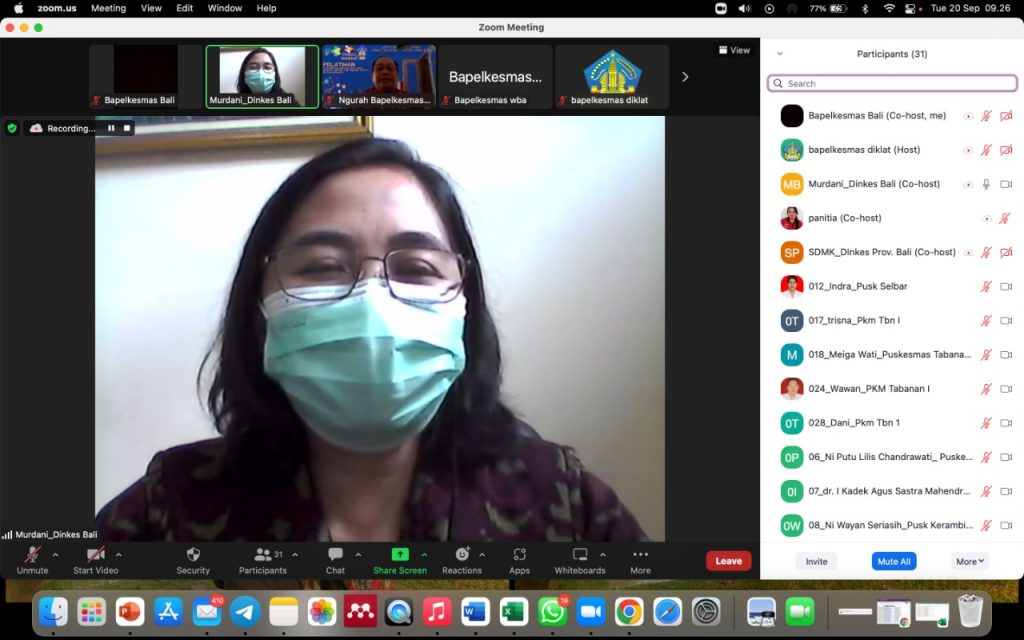Select Murdani_Dinkes Bali video thumbnail
This screenshot has height=640, width=1024.
click(x=262, y=76)
